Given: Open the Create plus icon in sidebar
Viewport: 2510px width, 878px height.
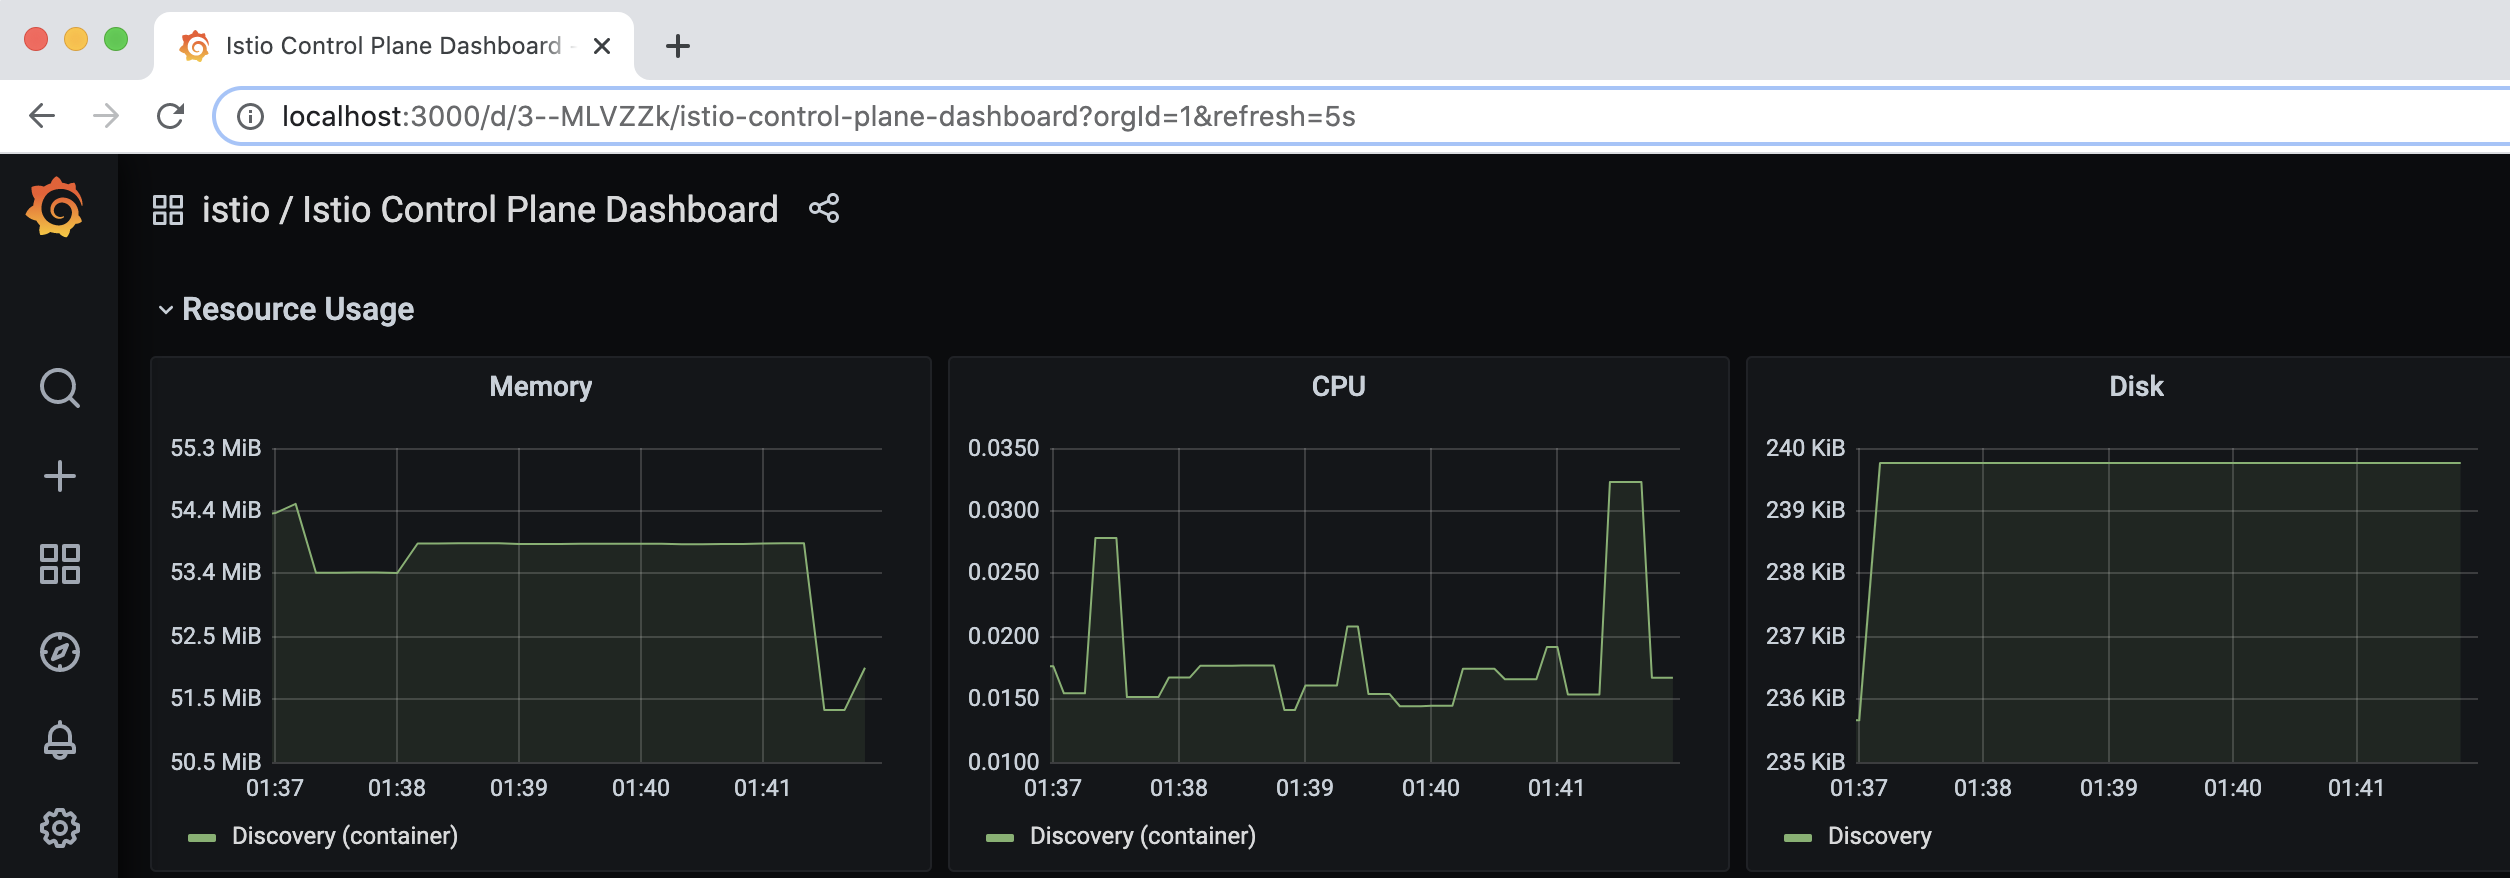Looking at the screenshot, I should 60,476.
